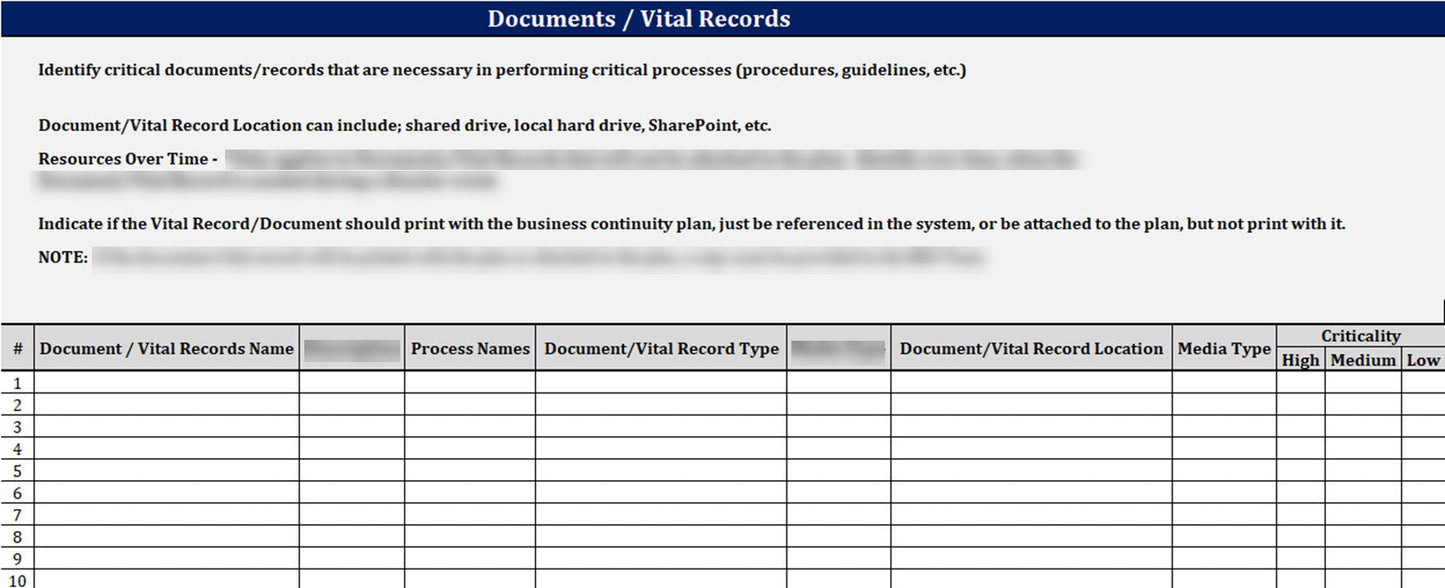Click row 1 Document / Vital Records Name cell

coord(166,382)
